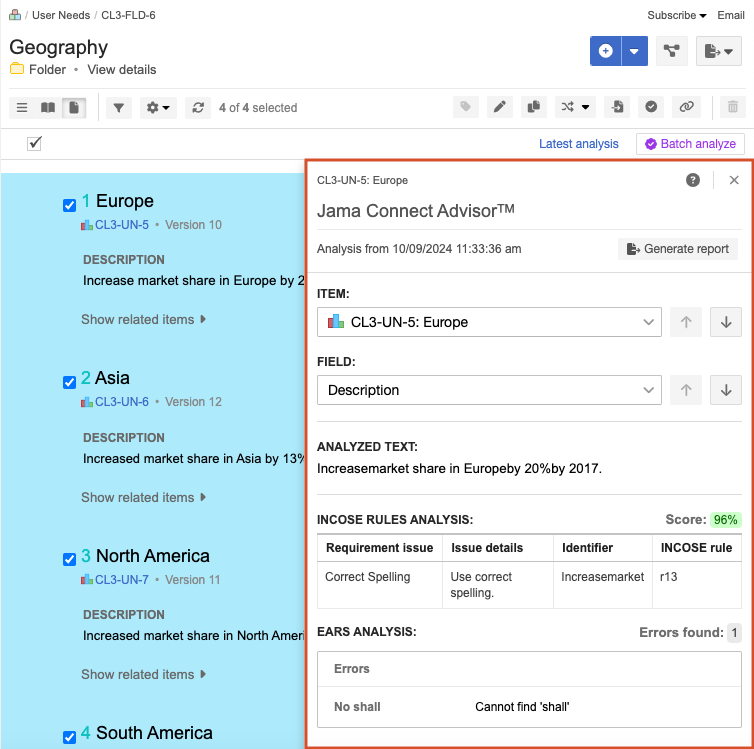Uncheck the South America item checkbox
This screenshot has width=754, height=749.
pos(69,737)
